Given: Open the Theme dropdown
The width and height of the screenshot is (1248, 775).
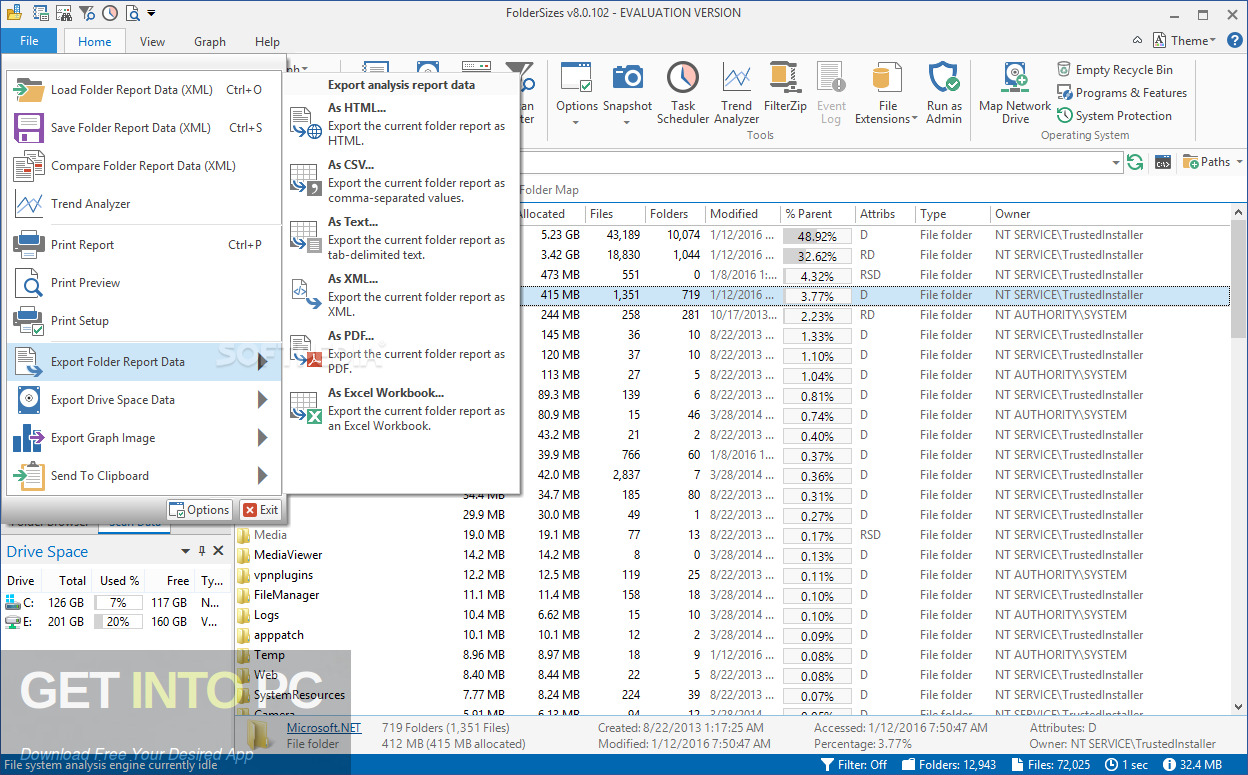Looking at the screenshot, I should pos(1185,40).
